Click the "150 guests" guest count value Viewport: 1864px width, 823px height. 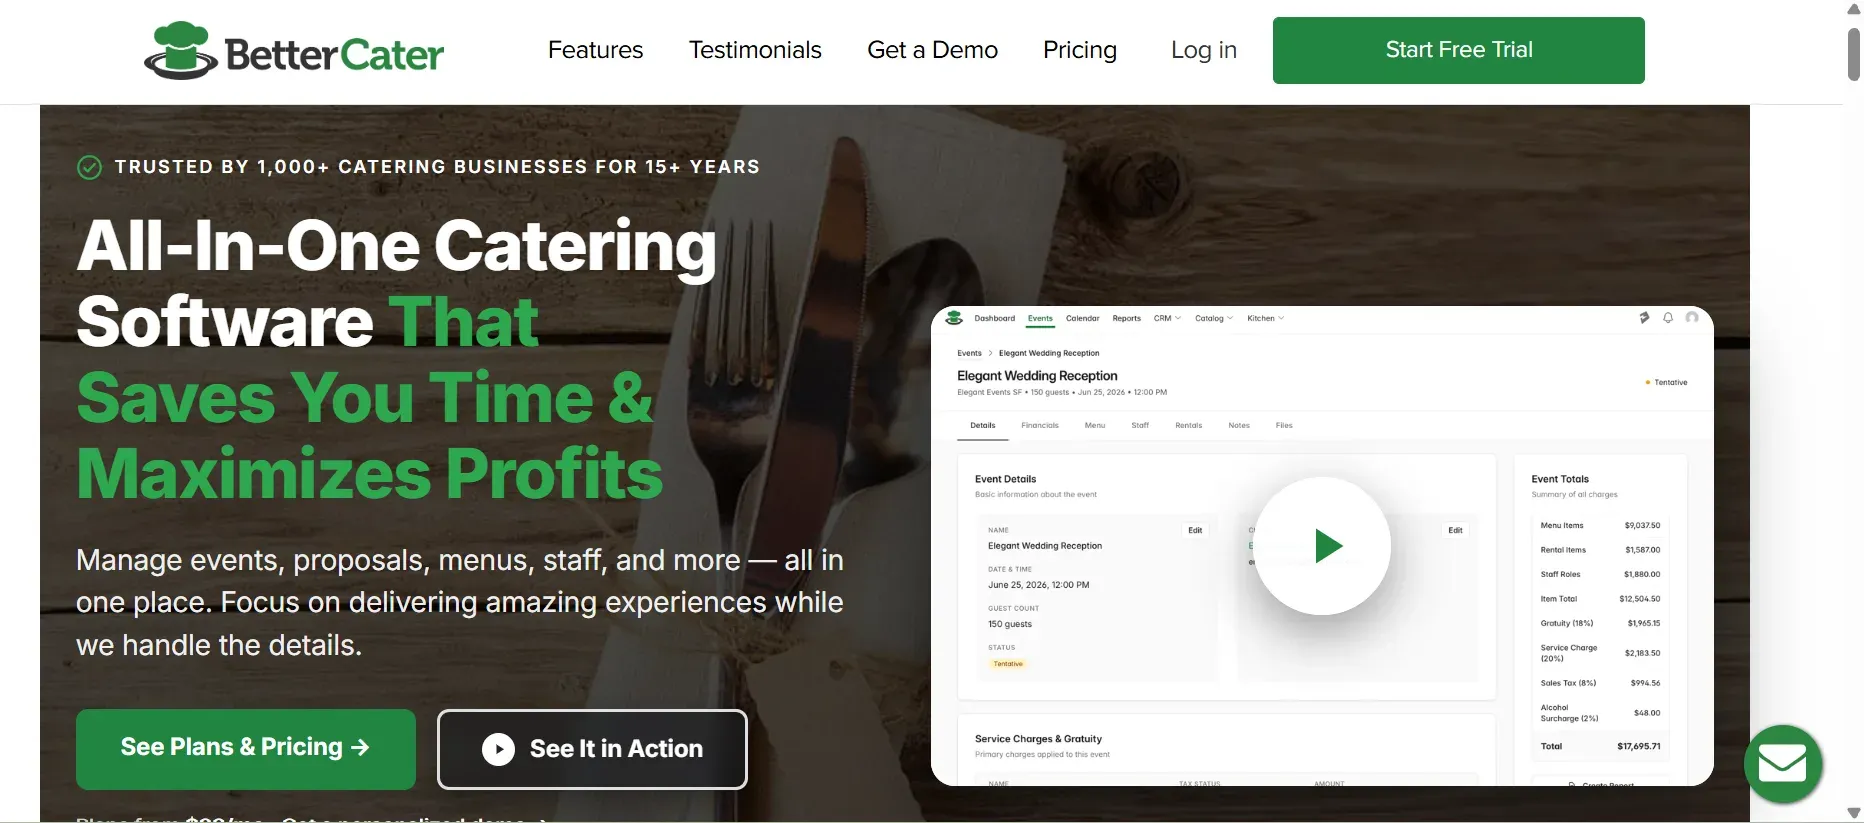[1010, 624]
